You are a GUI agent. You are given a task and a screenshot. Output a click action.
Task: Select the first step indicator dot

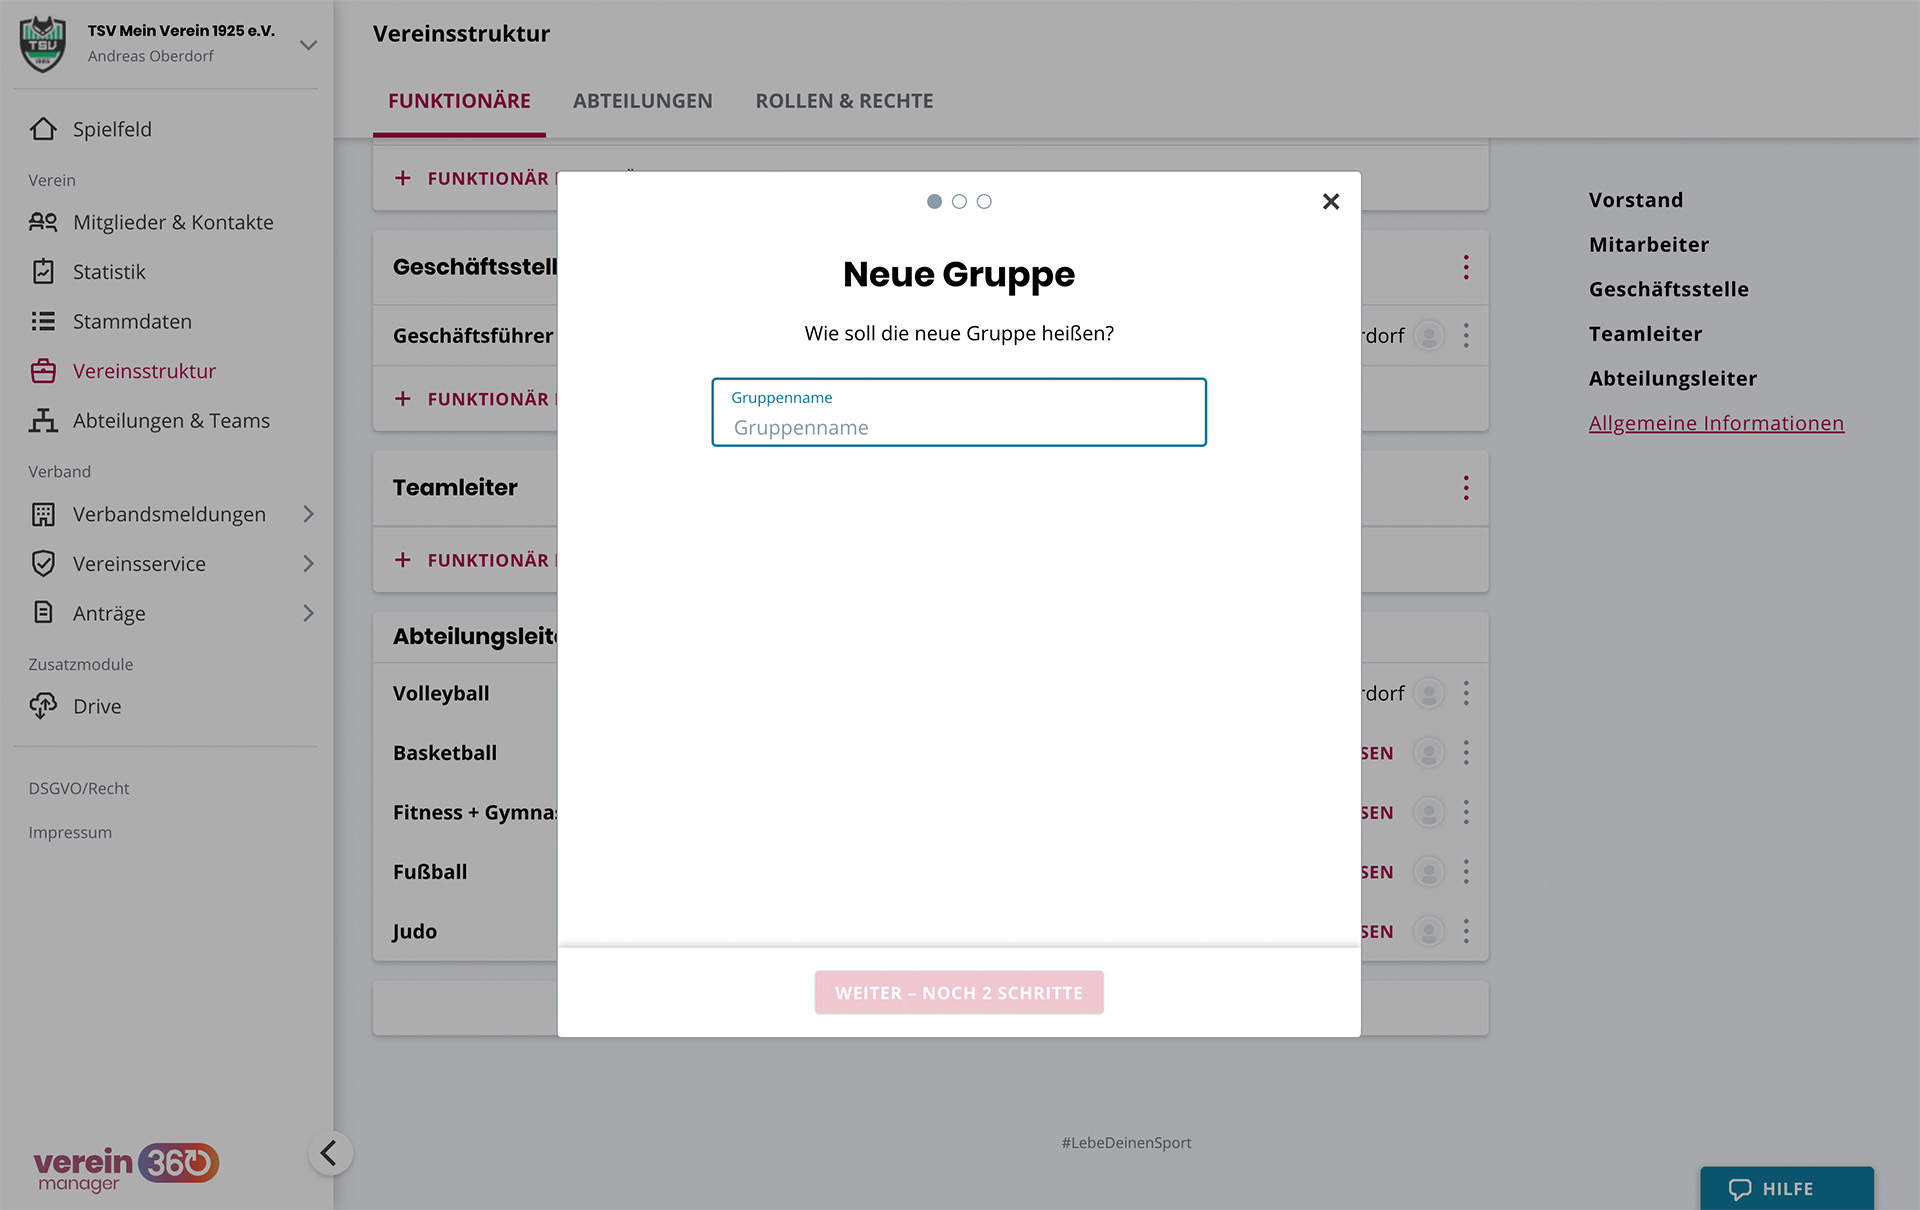(x=934, y=202)
